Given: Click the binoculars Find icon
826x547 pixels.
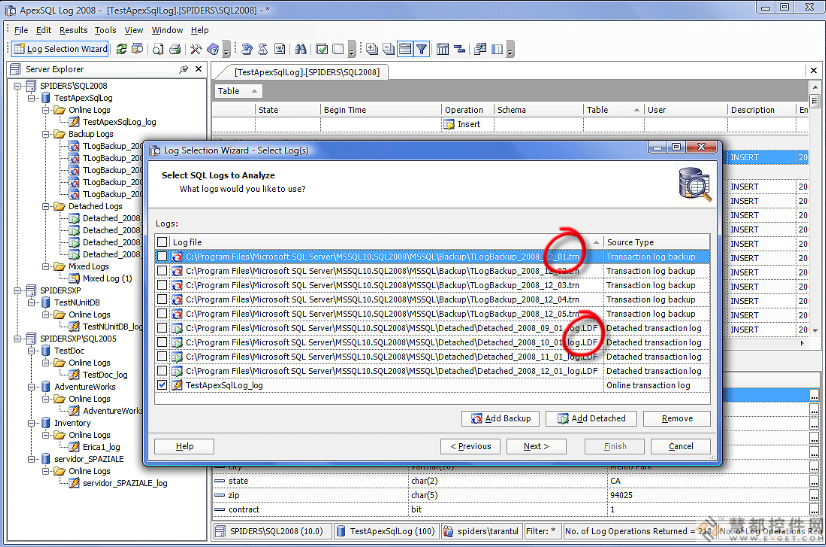Looking at the screenshot, I should [301, 49].
